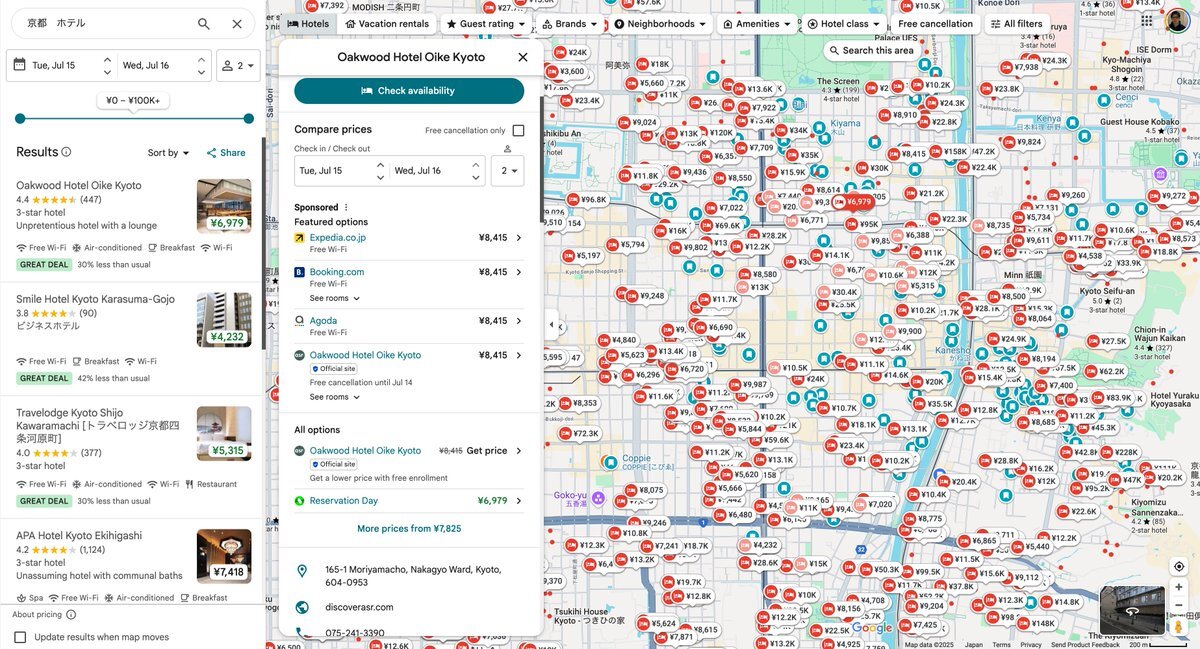
Task: Open the Sort by dropdown
Action: (x=169, y=153)
